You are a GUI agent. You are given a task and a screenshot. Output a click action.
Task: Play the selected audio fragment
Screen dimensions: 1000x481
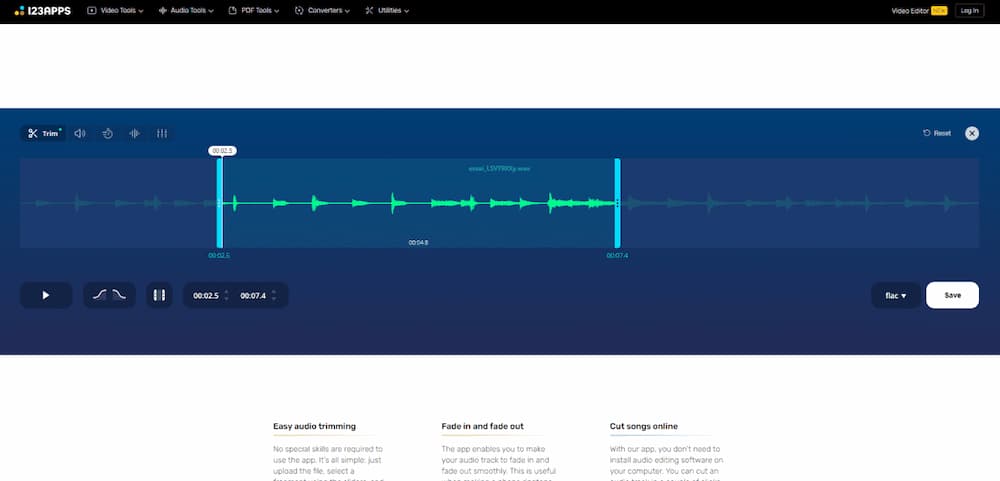click(x=46, y=295)
